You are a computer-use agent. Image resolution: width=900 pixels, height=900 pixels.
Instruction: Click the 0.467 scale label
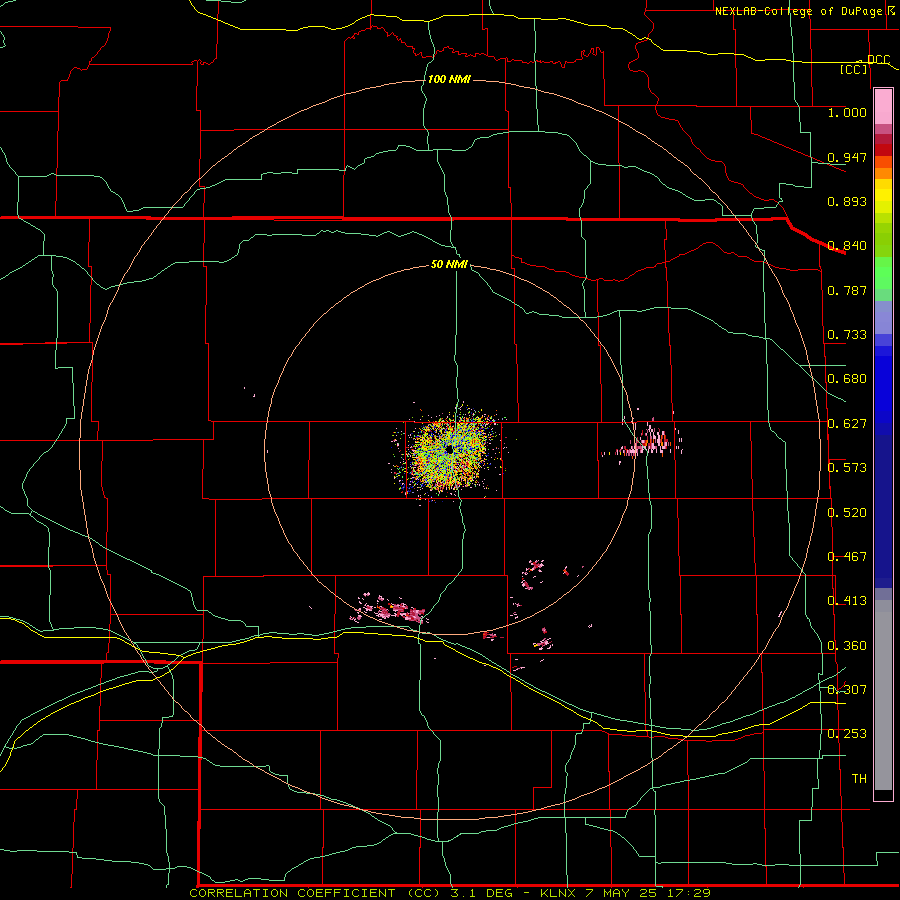point(847,557)
